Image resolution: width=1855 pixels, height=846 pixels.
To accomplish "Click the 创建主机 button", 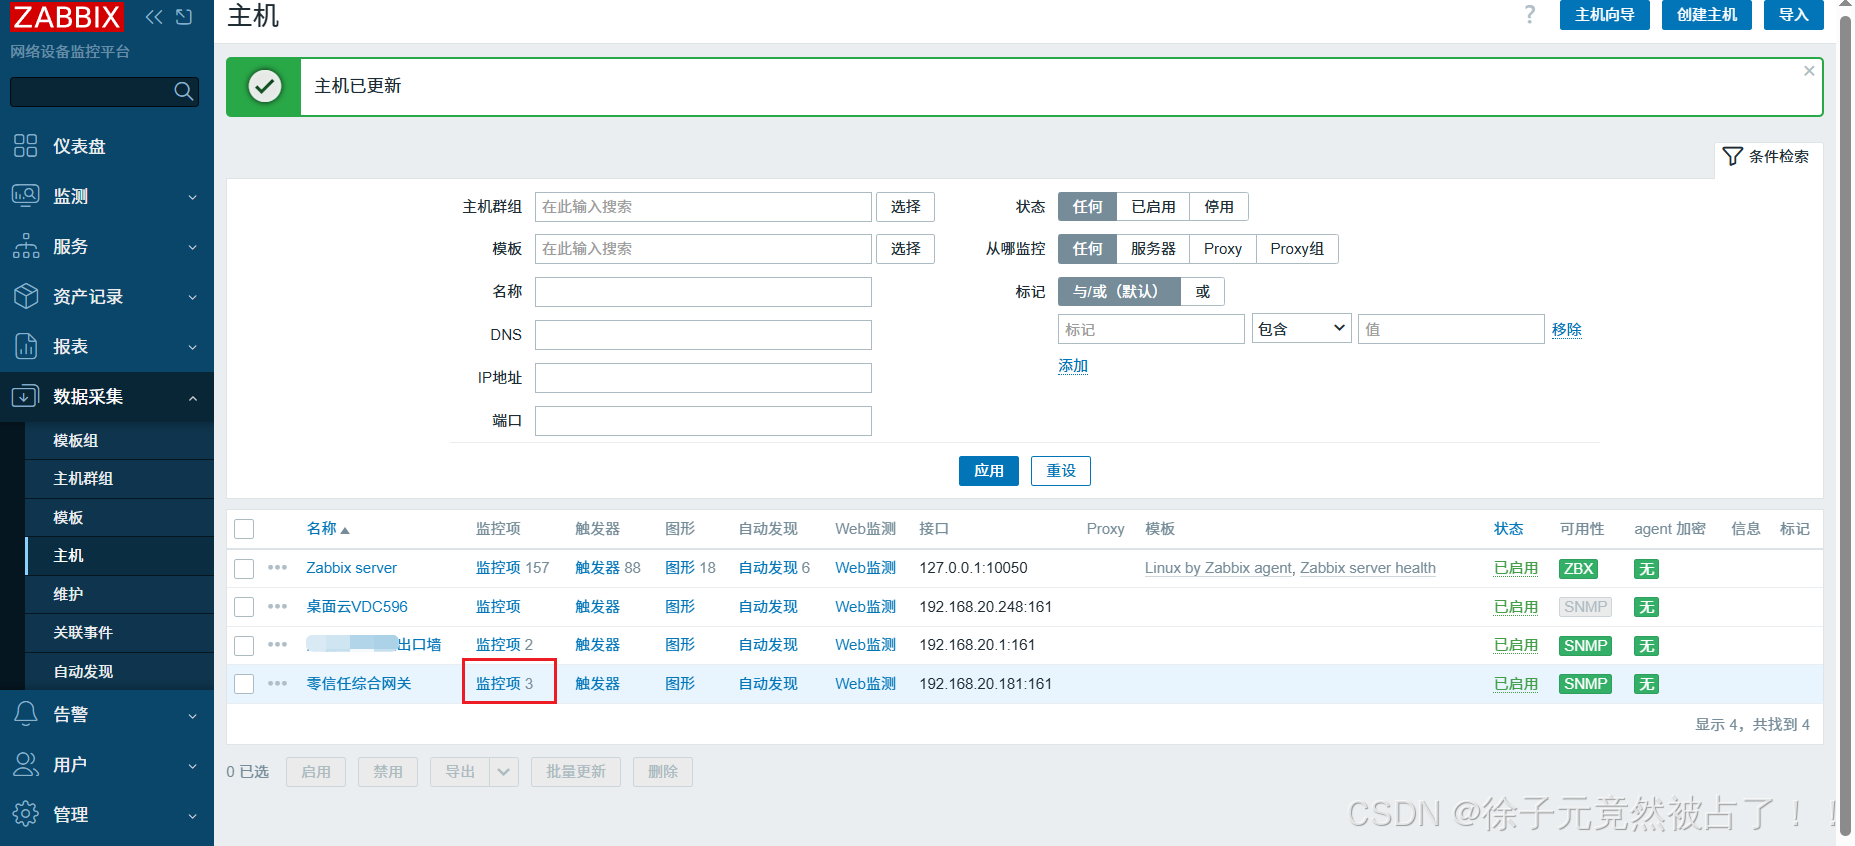I will tap(1706, 15).
